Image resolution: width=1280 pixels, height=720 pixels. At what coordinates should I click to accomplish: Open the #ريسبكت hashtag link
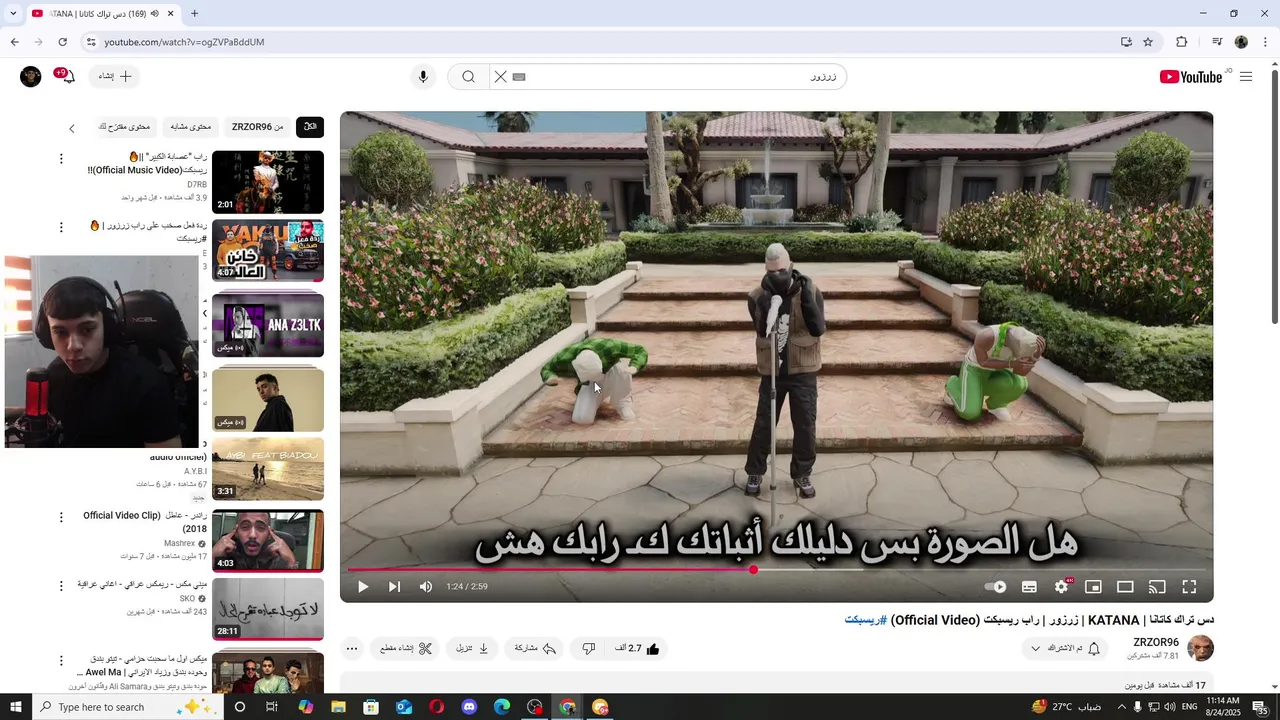(865, 620)
